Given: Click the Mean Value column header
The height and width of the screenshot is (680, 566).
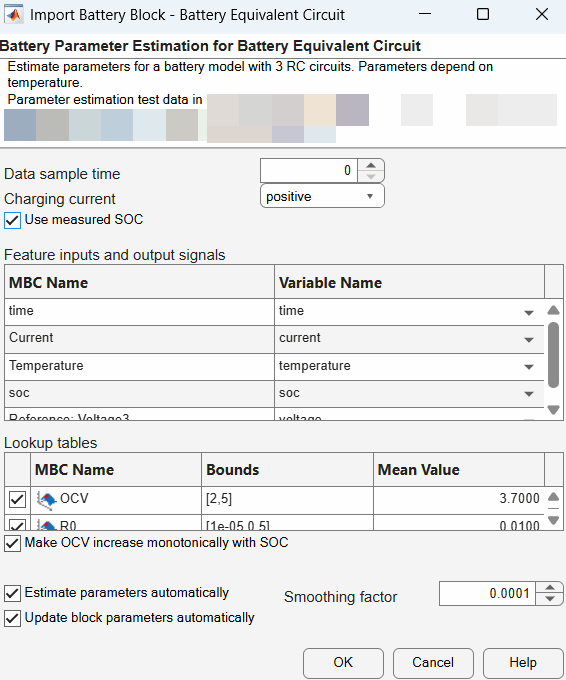Looking at the screenshot, I should click(x=459, y=470).
